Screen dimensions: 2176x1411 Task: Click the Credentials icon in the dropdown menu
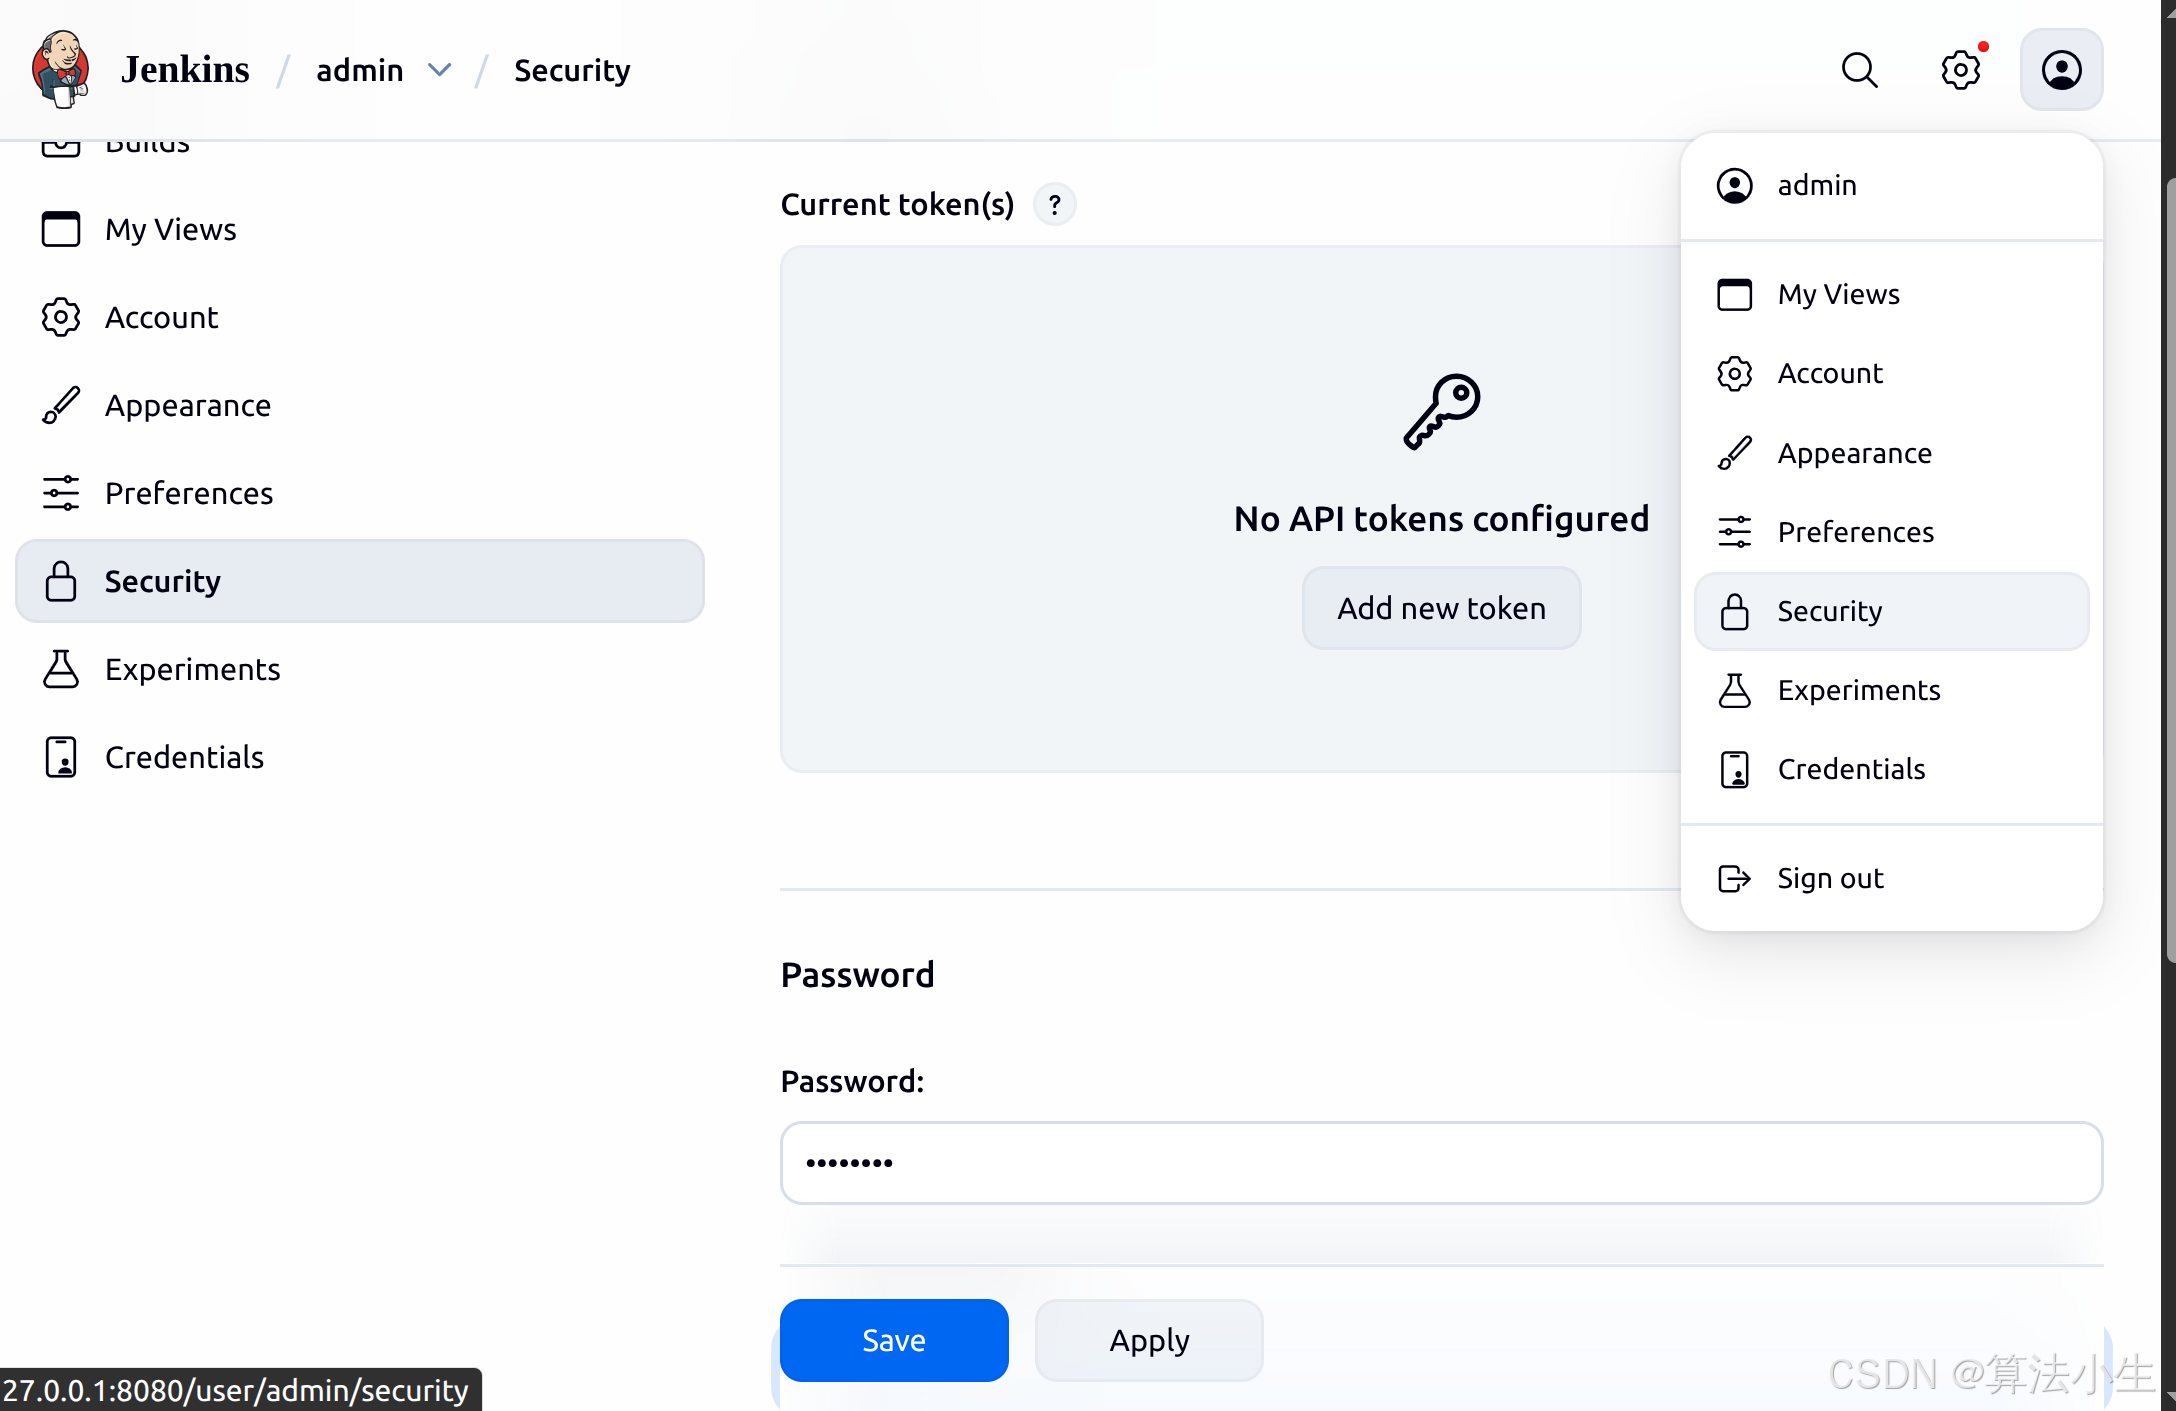1734,769
